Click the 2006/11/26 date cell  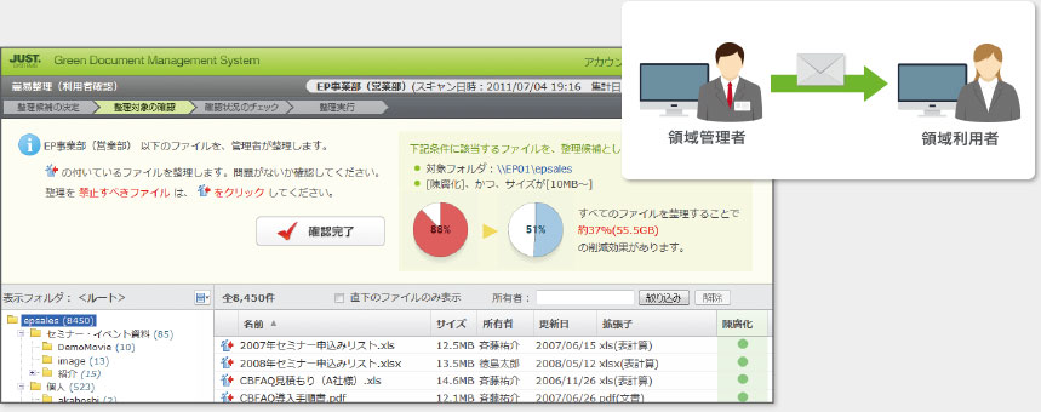tap(564, 380)
